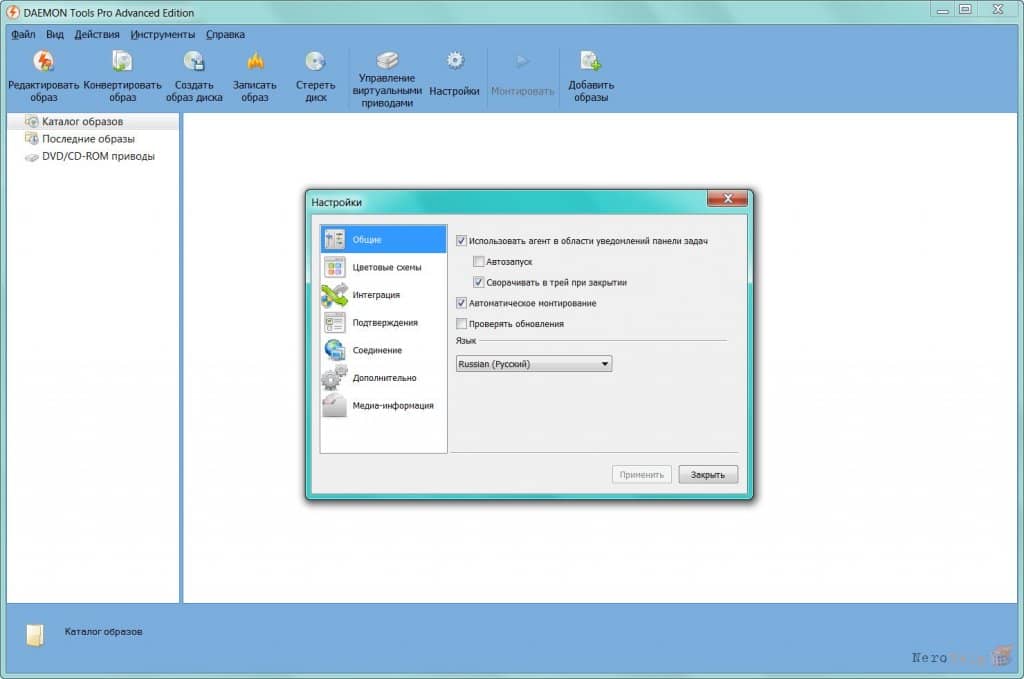Click the Настройки gear icon in toolbar
The width and height of the screenshot is (1024, 679).
pos(455,61)
